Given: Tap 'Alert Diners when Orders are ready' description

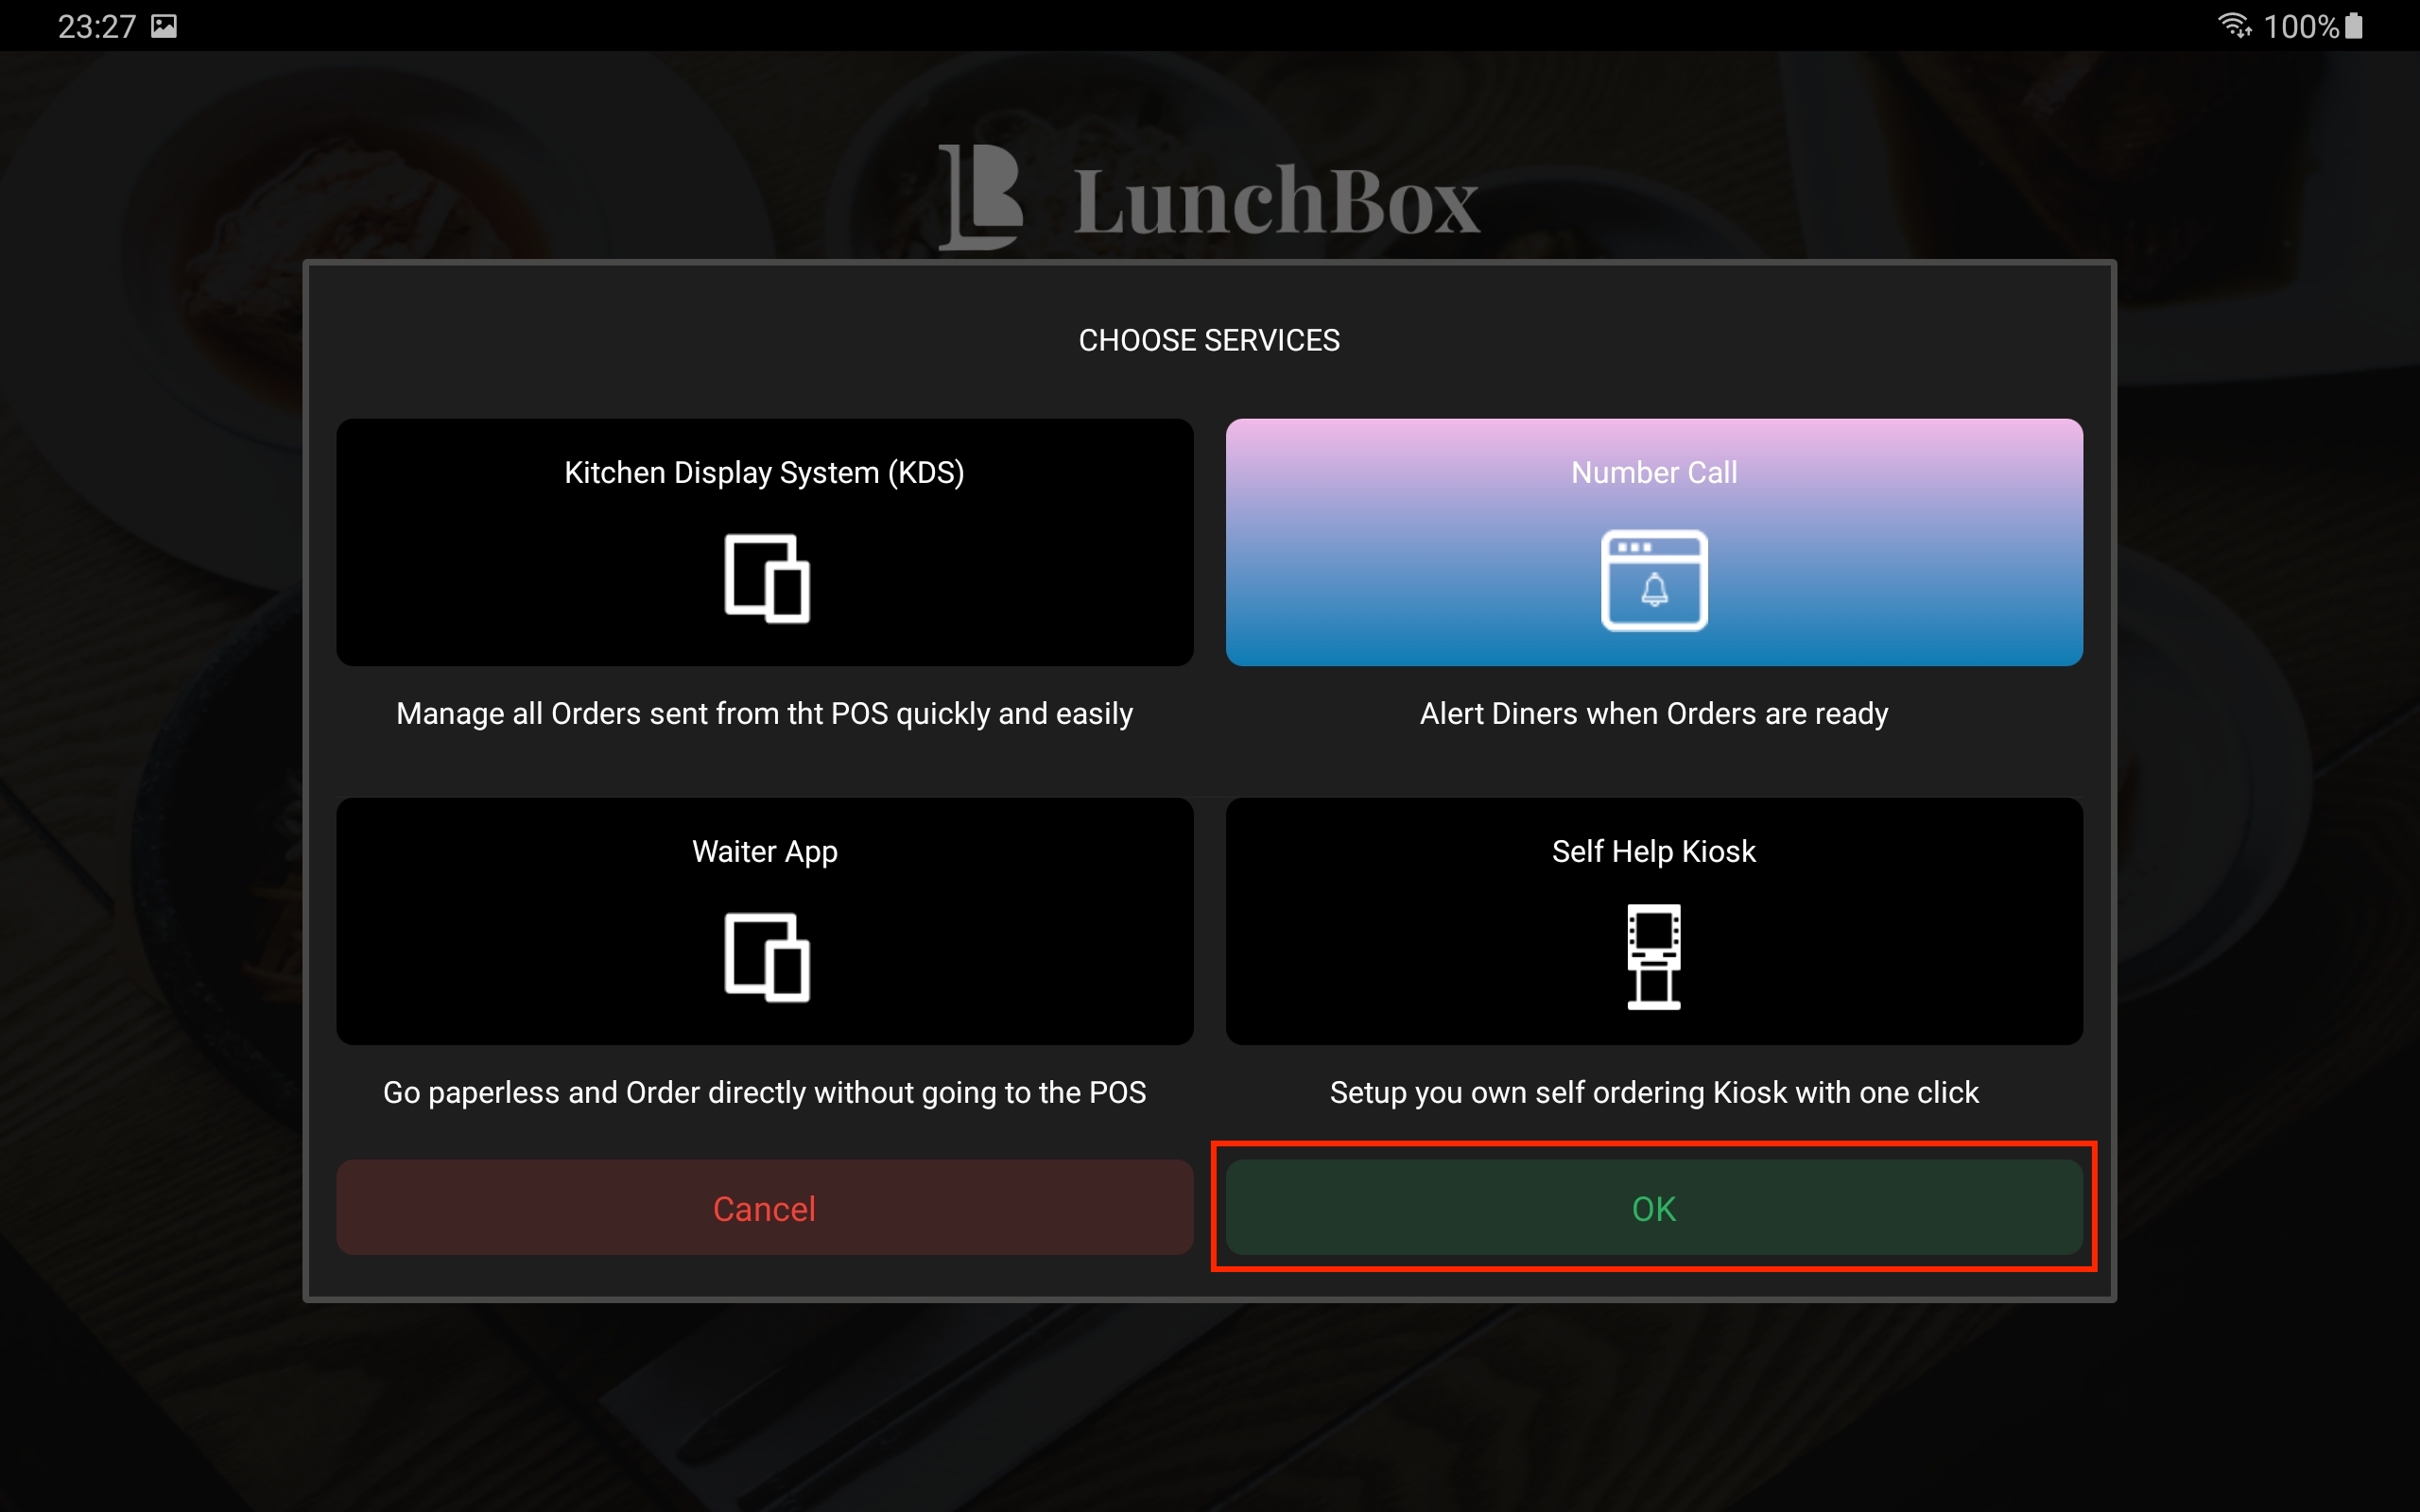Looking at the screenshot, I should 1654,714.
